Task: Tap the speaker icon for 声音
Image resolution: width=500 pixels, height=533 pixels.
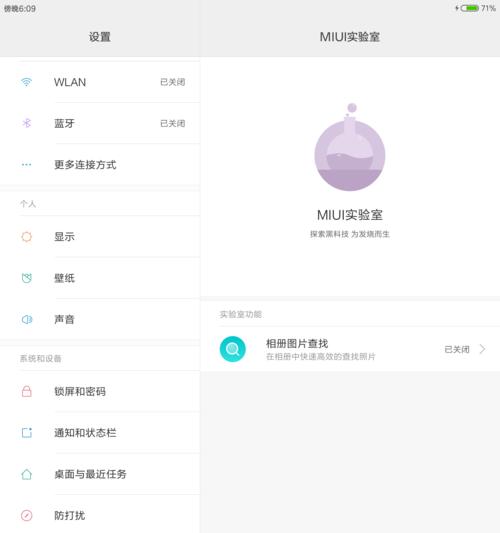Action: click(27, 319)
